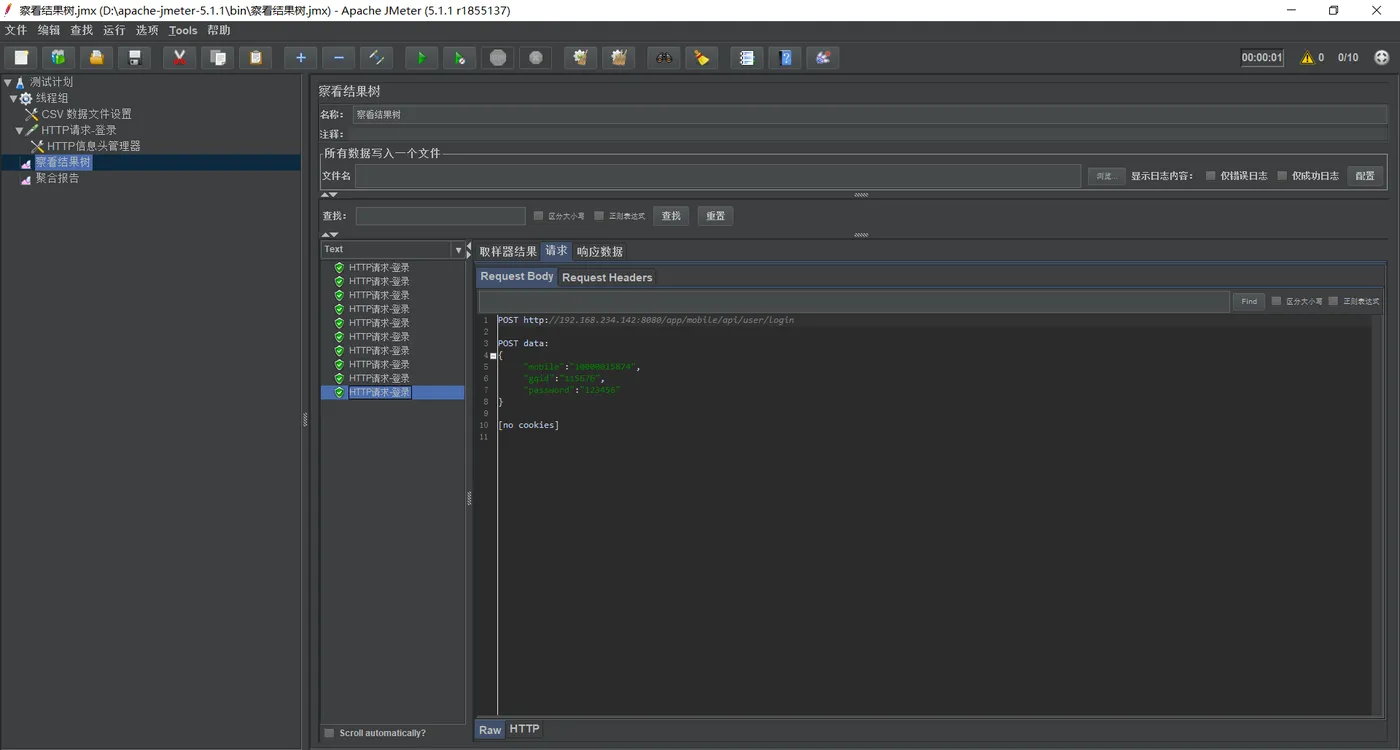Screen dimensions: 1400x750
Task: Select 察看结果树 node in the tree
Action: [x=63, y=162]
